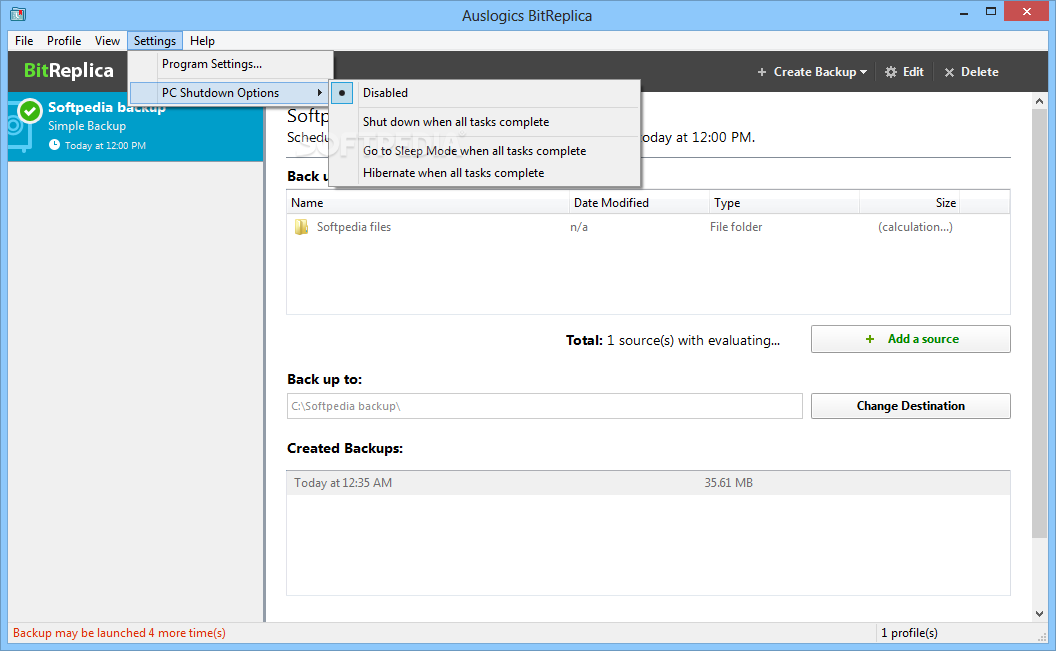1056x651 pixels.
Task: Click the plus icon next to Create Backup
Action: click(762, 72)
